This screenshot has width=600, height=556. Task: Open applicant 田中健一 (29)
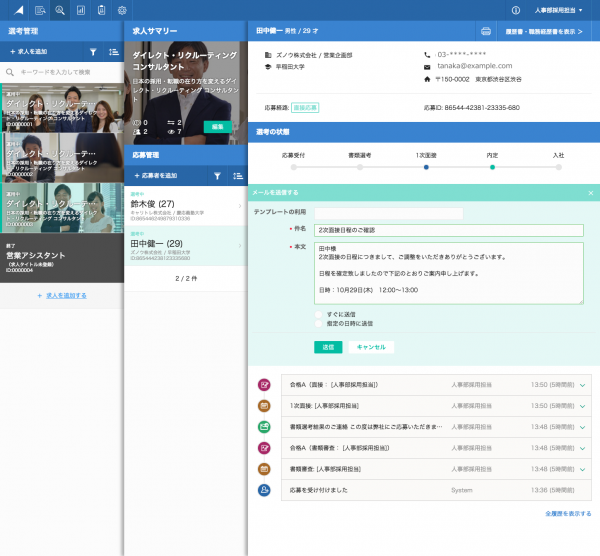coord(186,246)
